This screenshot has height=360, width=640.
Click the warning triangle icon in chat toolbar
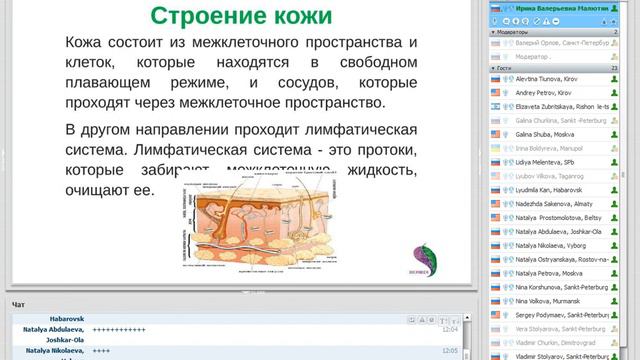(x=422, y=320)
